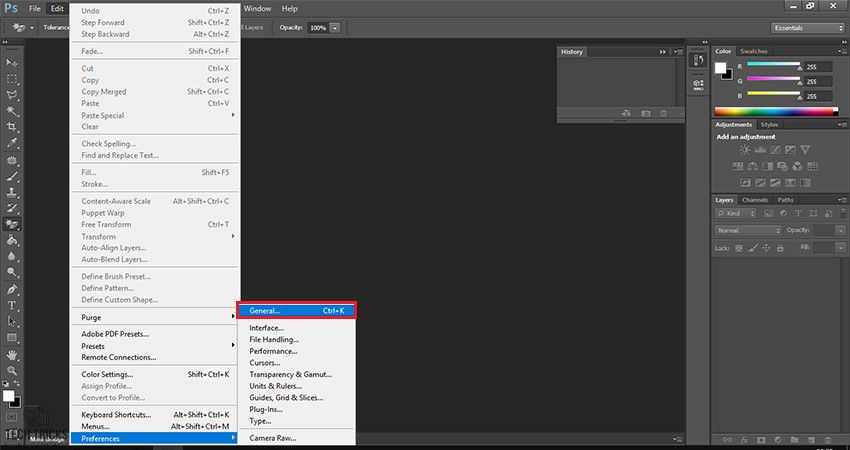The width and height of the screenshot is (850, 450).
Task: Expand the Presets submenu
Action: (x=155, y=346)
